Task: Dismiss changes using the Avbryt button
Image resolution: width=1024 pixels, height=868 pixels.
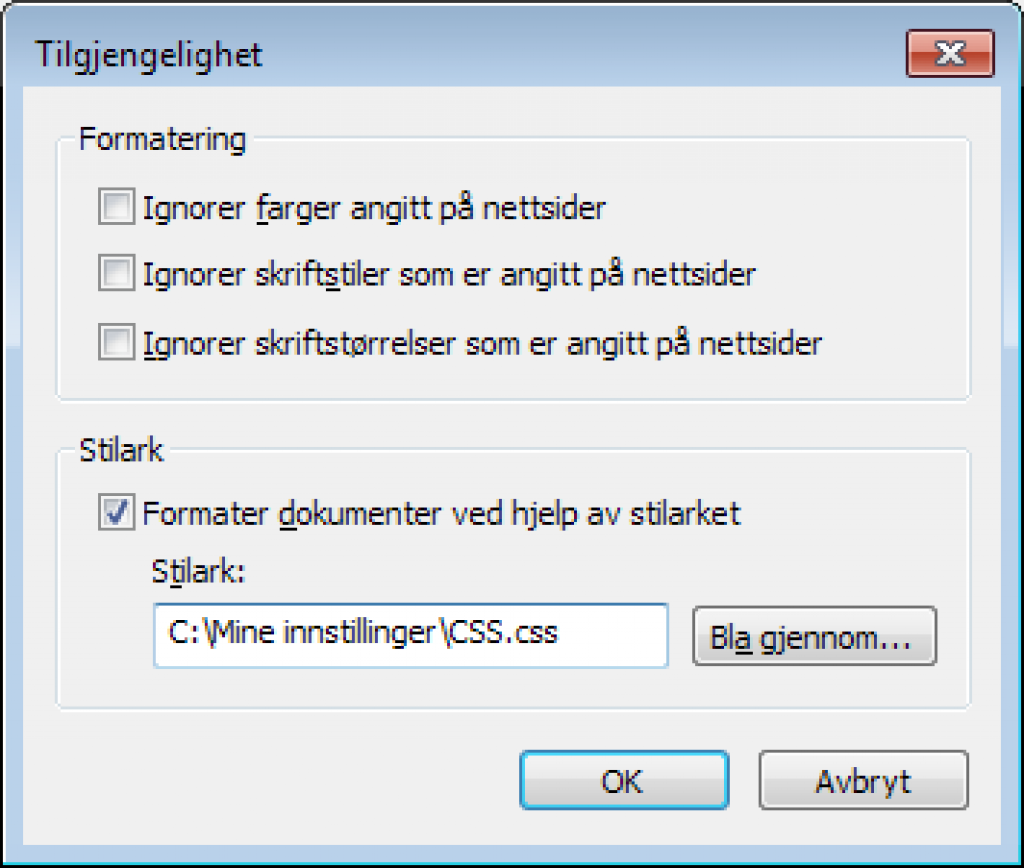Action: (x=862, y=781)
